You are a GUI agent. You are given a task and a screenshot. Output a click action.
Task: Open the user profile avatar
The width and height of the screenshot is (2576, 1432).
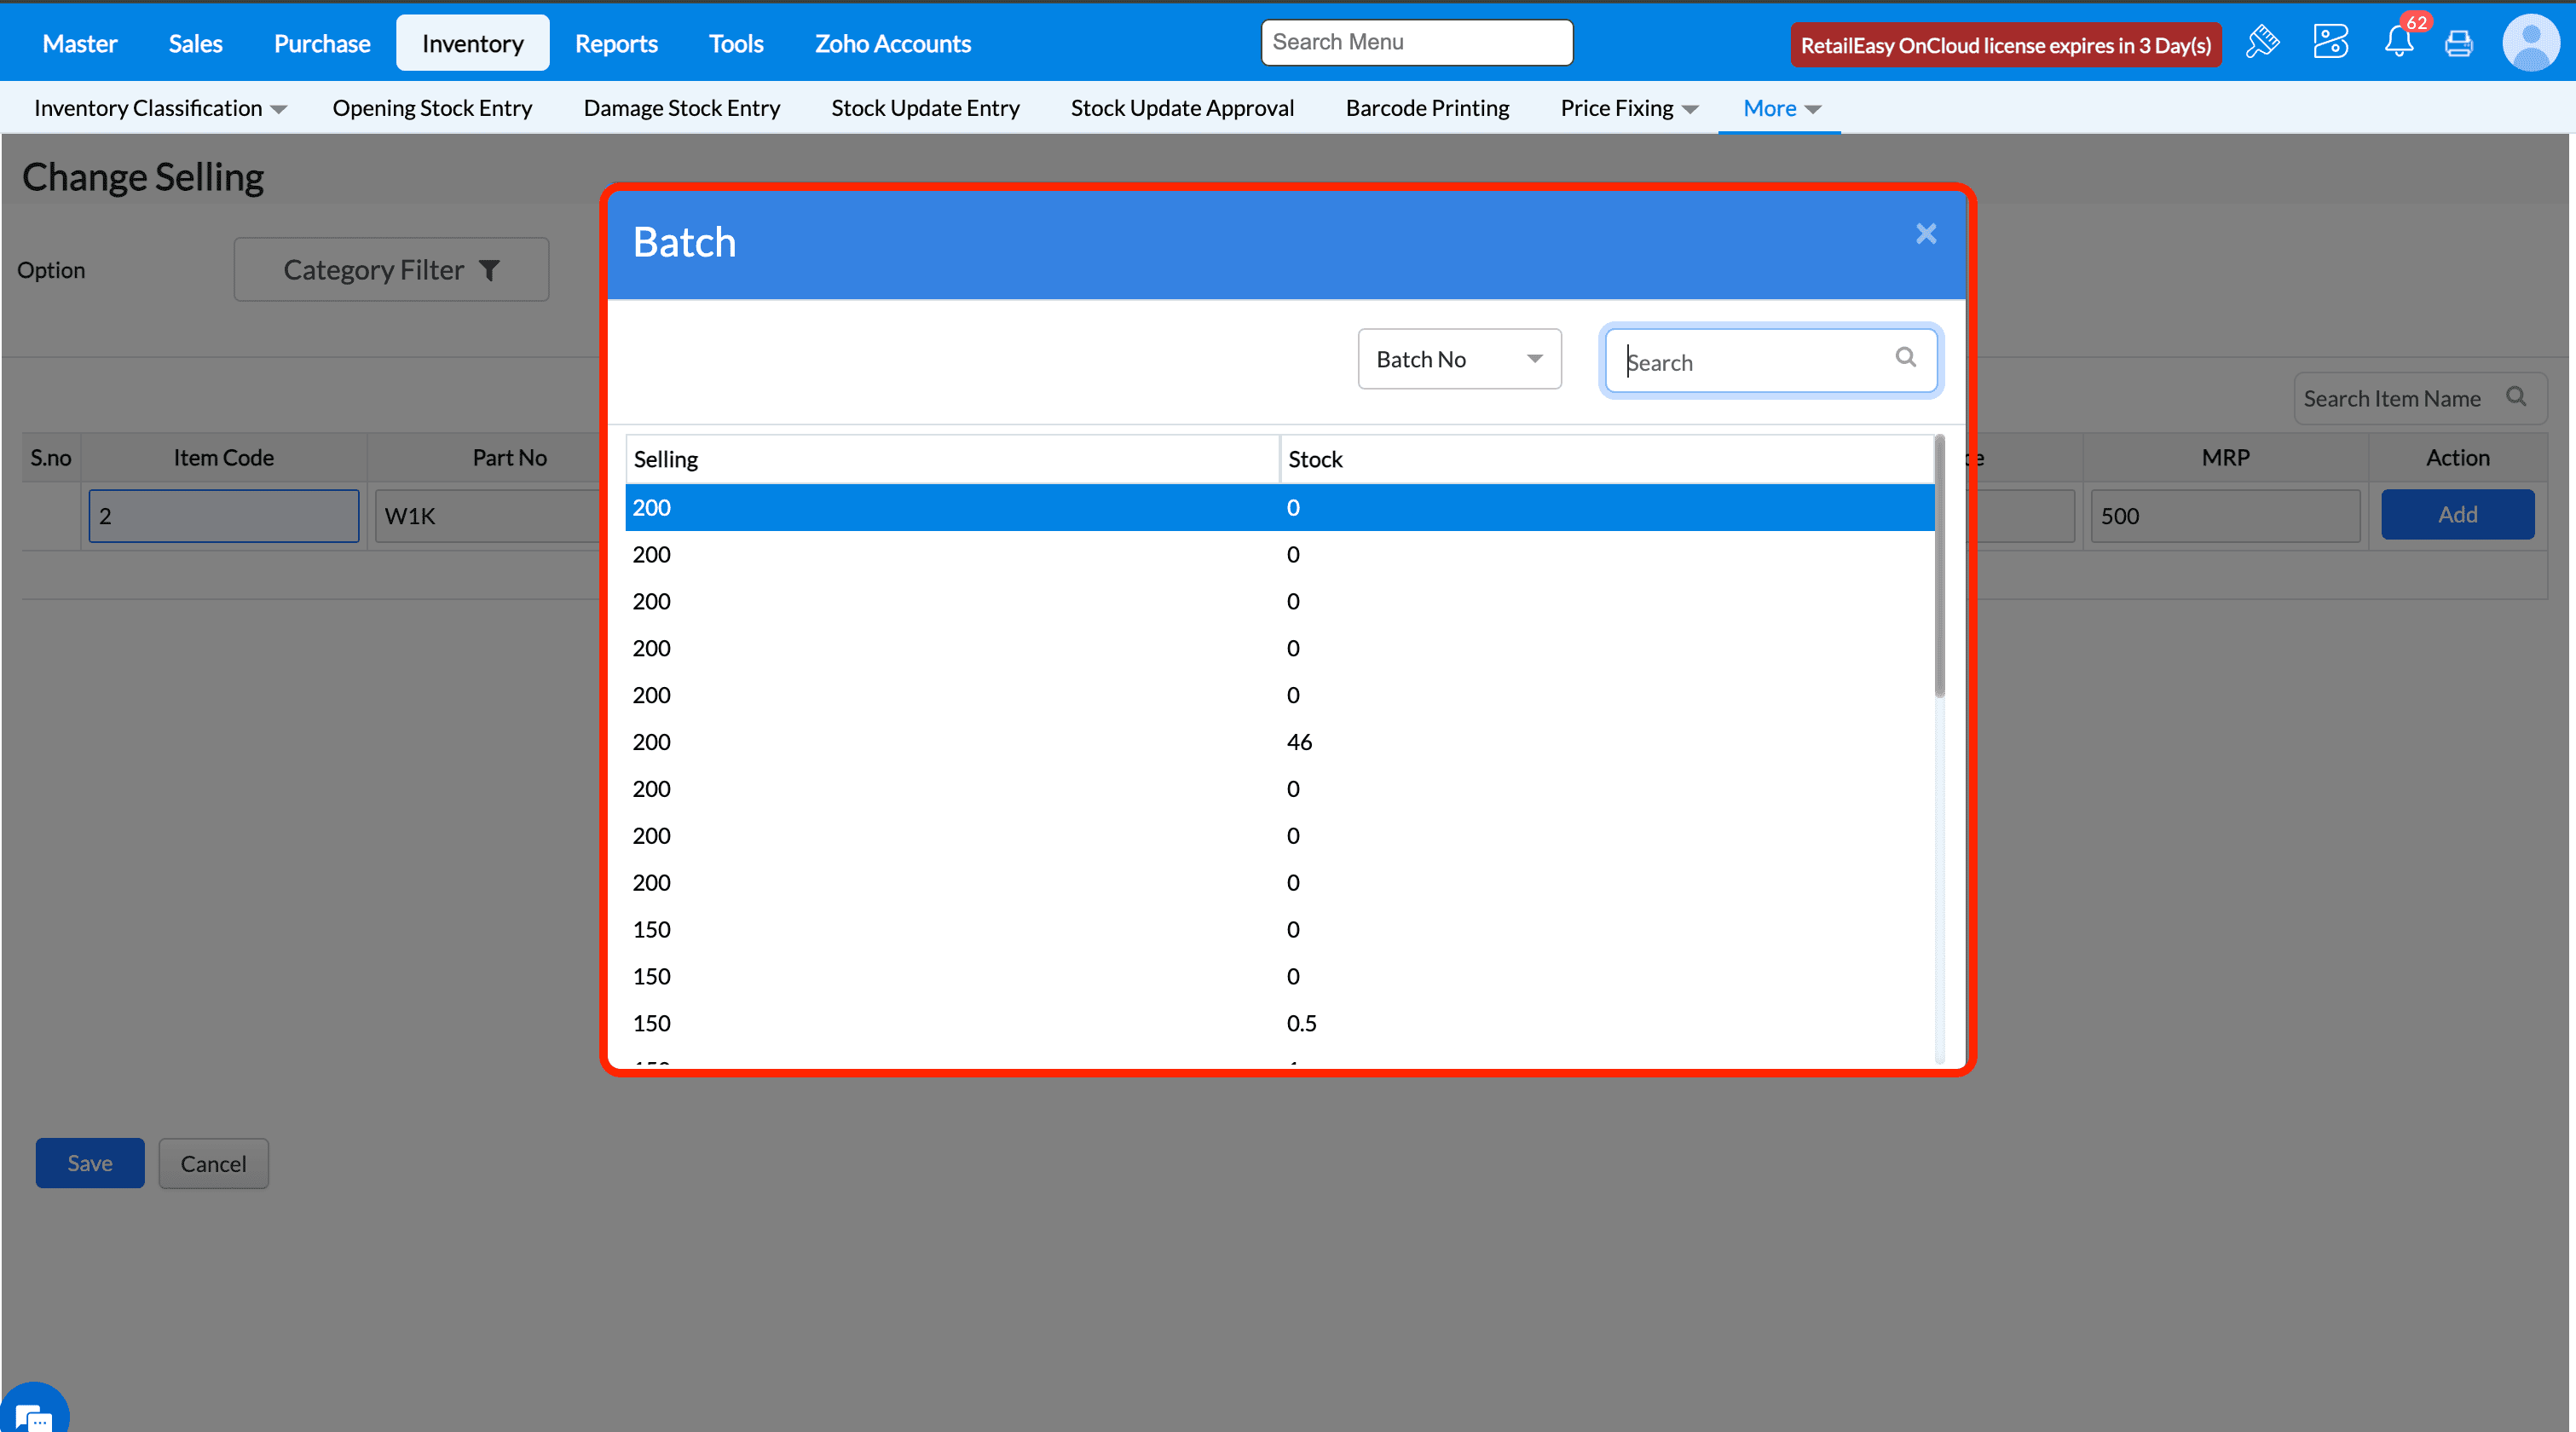[2530, 43]
